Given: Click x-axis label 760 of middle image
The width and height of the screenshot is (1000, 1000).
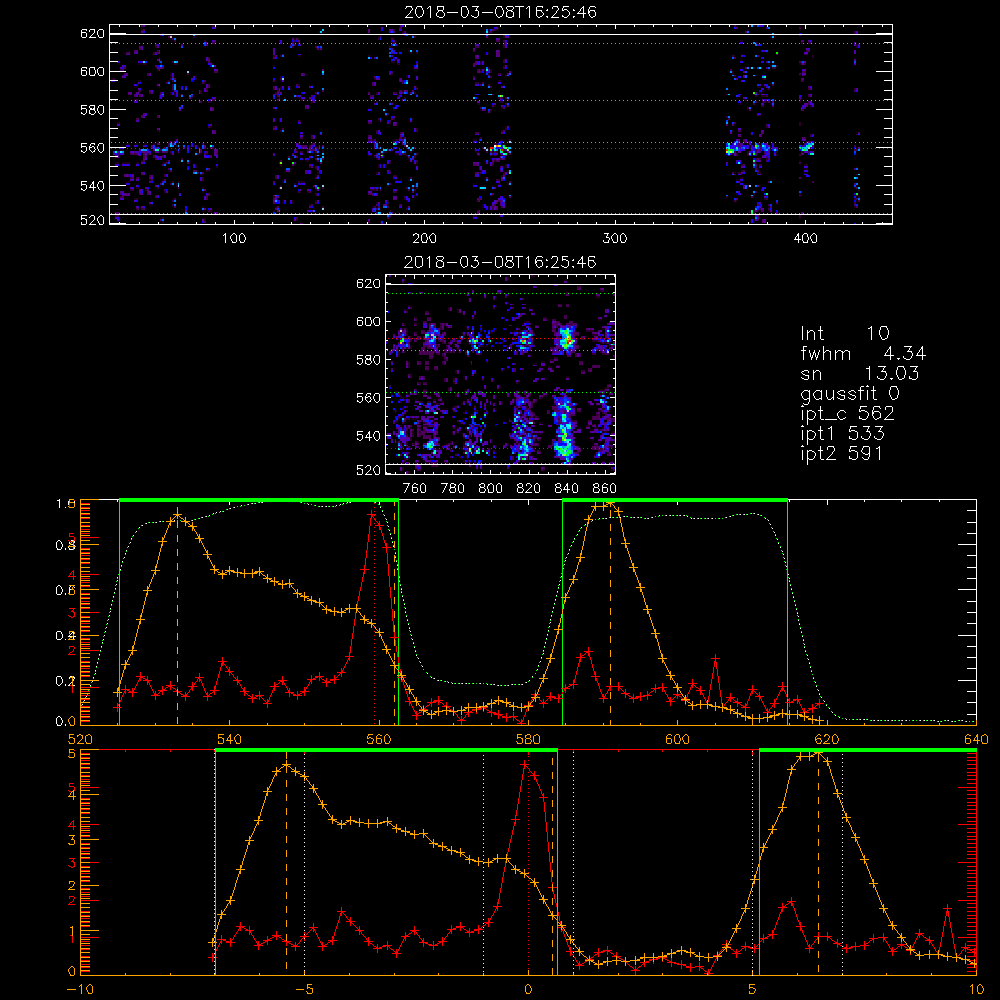Looking at the screenshot, I should pos(415,489).
